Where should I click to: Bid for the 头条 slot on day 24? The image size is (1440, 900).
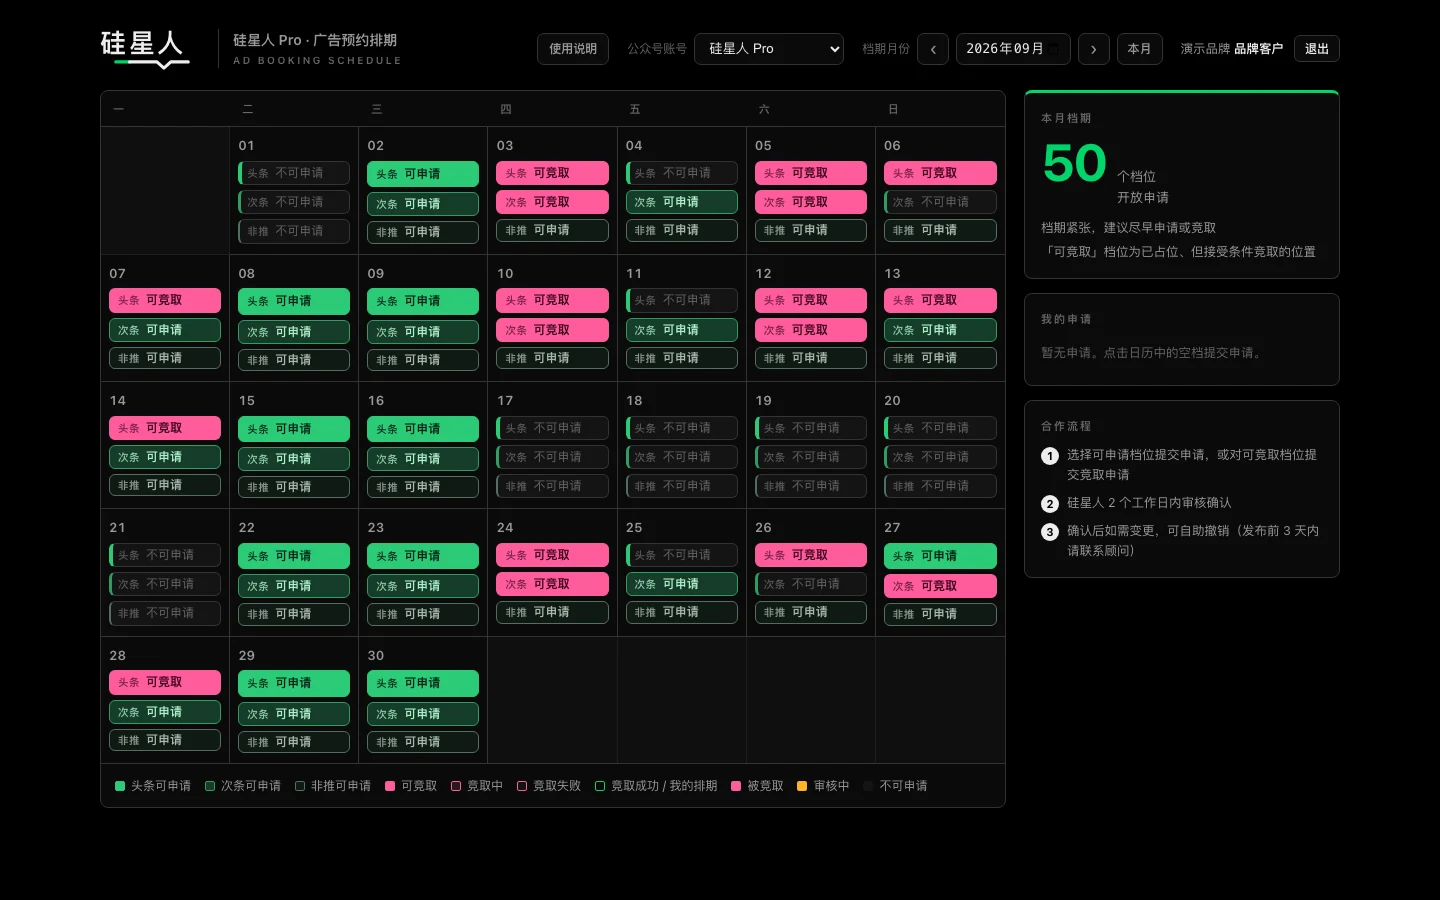click(x=552, y=555)
